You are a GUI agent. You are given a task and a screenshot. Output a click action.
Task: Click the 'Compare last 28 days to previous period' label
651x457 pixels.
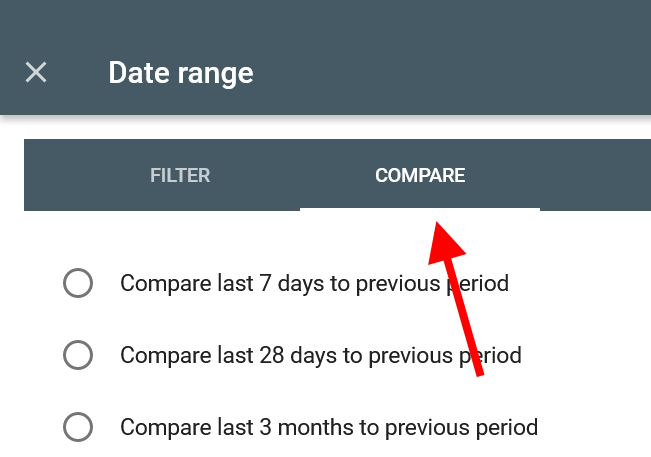(x=321, y=356)
